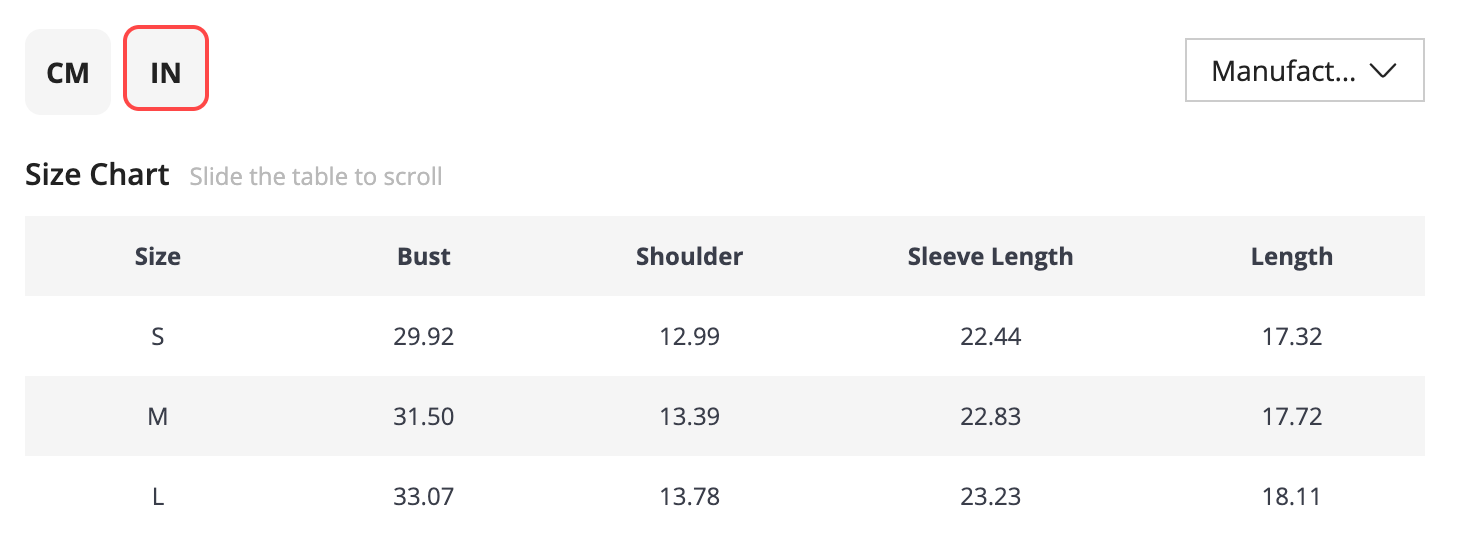Switch units to CM
The width and height of the screenshot is (1458, 556).
(68, 72)
